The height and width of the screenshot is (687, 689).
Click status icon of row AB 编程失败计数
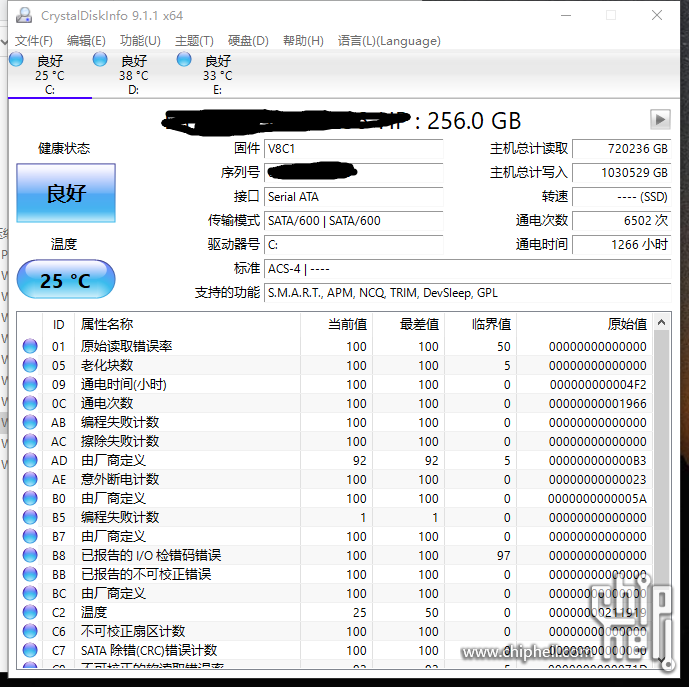pyautogui.click(x=30, y=422)
